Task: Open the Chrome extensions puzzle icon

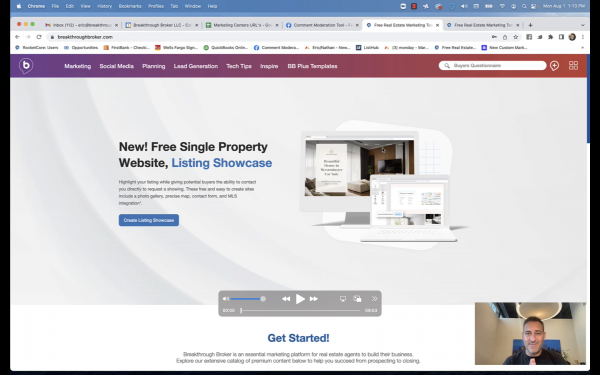Action: click(x=550, y=37)
